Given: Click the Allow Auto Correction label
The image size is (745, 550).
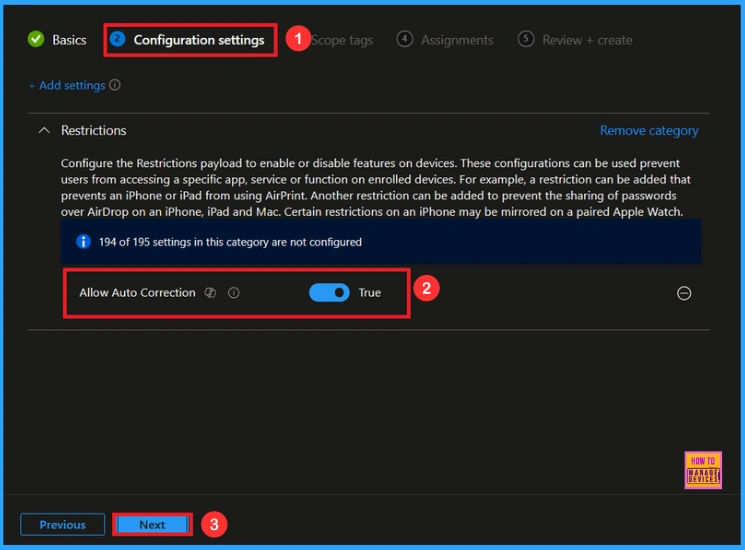Looking at the screenshot, I should (137, 293).
